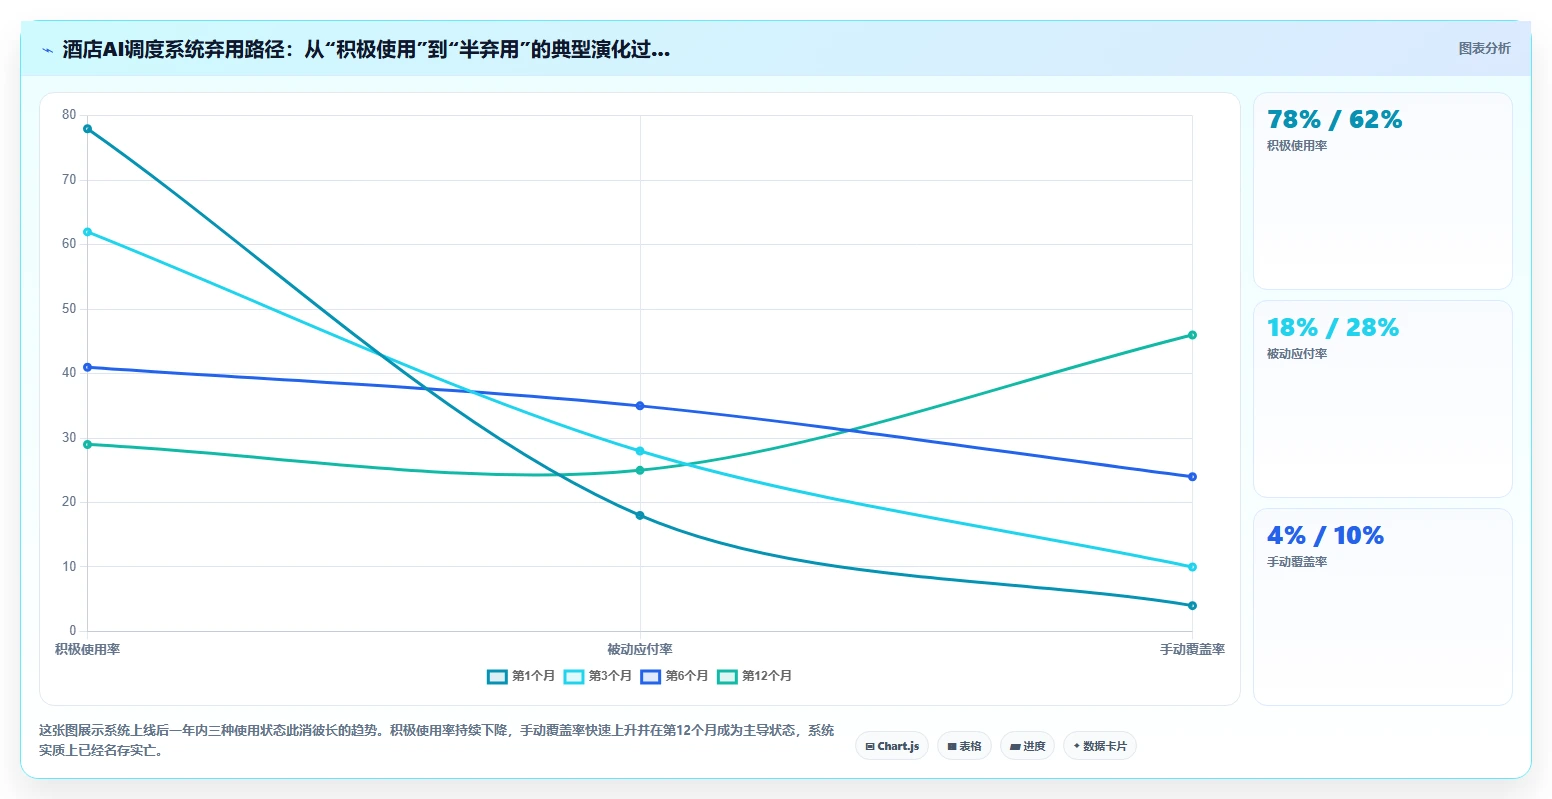1552x799 pixels.
Task: Click the 手动覆盖率 x-axis label
Action: click(1192, 650)
